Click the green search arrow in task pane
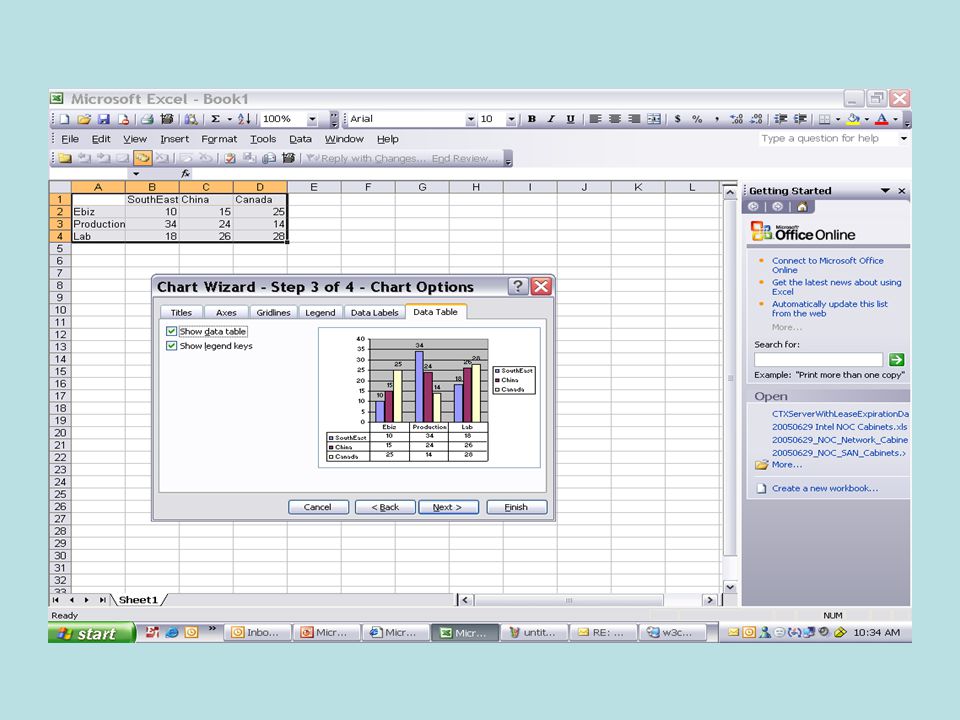960x720 pixels. pos(896,360)
